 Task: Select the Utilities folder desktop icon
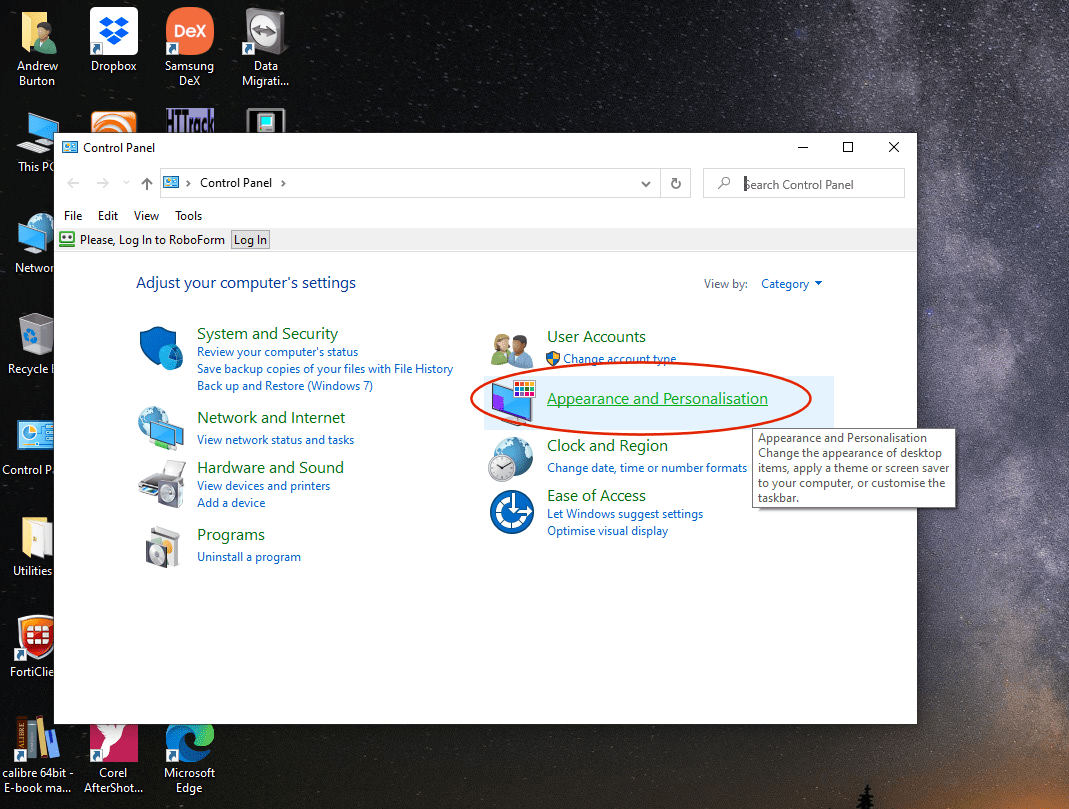pyautogui.click(x=33, y=547)
